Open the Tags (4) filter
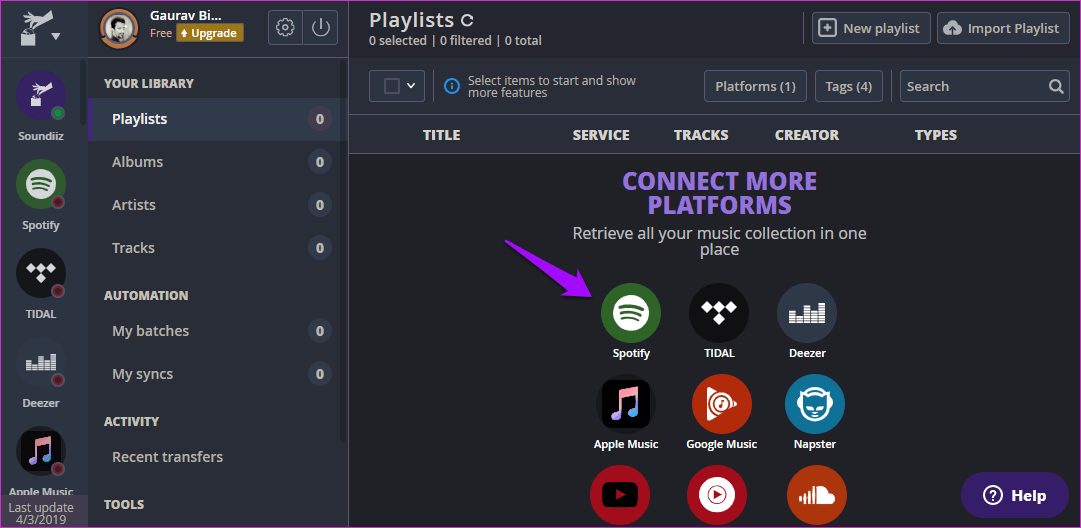 coord(849,86)
